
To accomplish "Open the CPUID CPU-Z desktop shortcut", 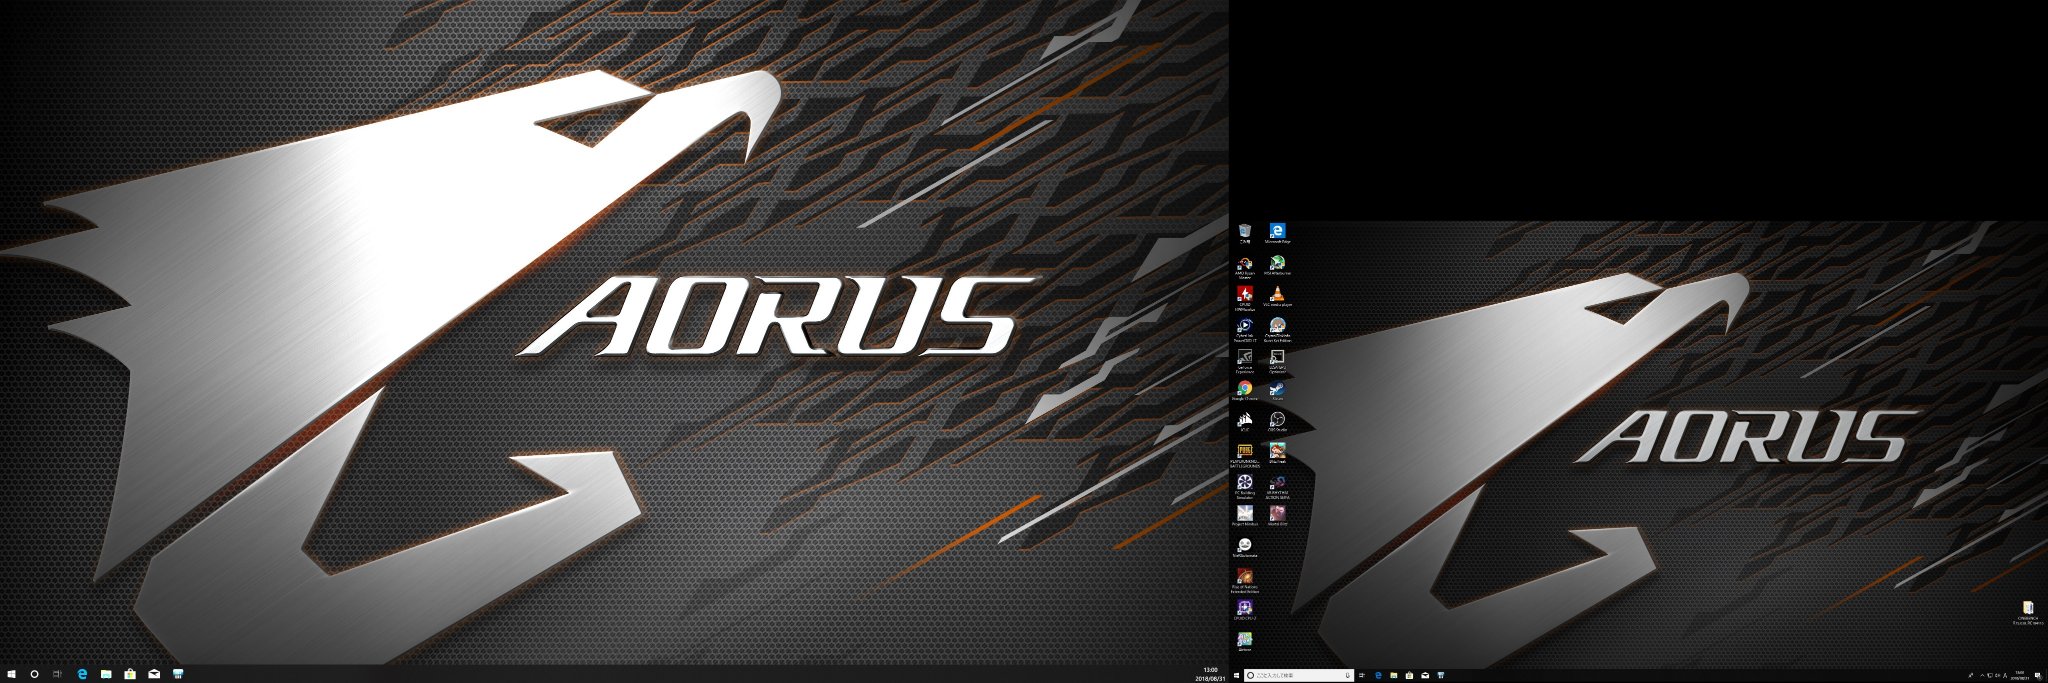I will pos(1244,610).
